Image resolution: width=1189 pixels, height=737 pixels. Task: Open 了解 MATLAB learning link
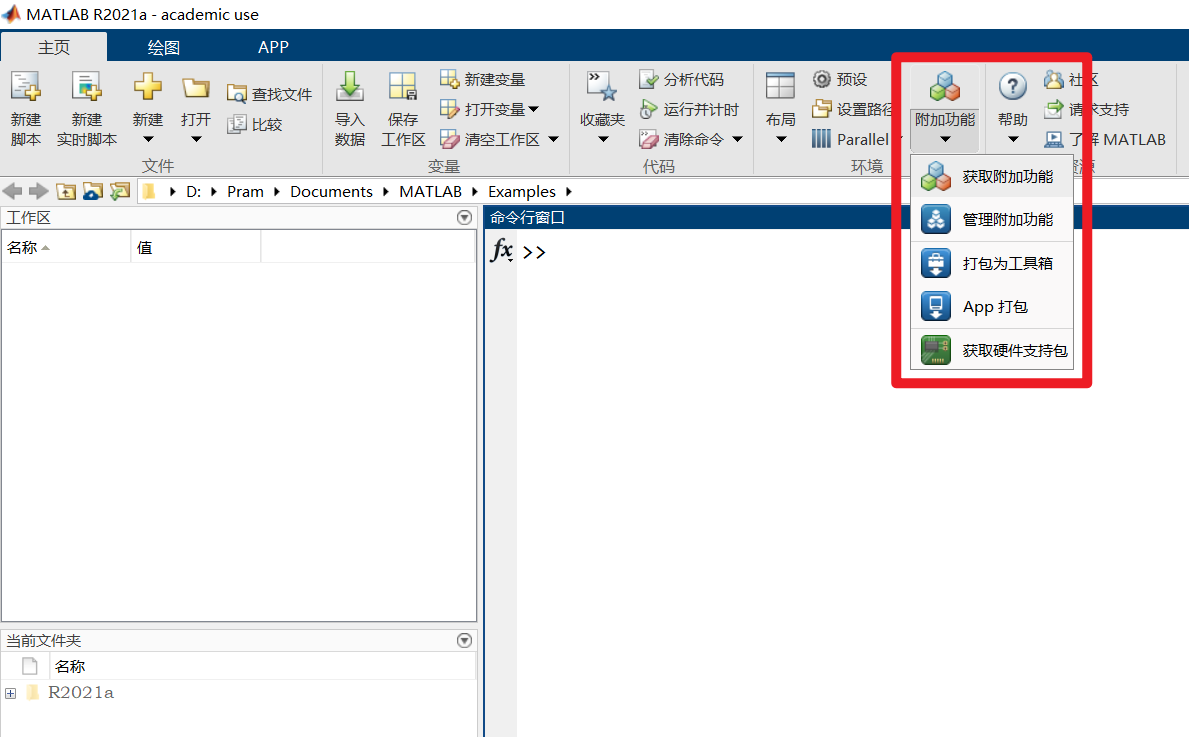1104,140
